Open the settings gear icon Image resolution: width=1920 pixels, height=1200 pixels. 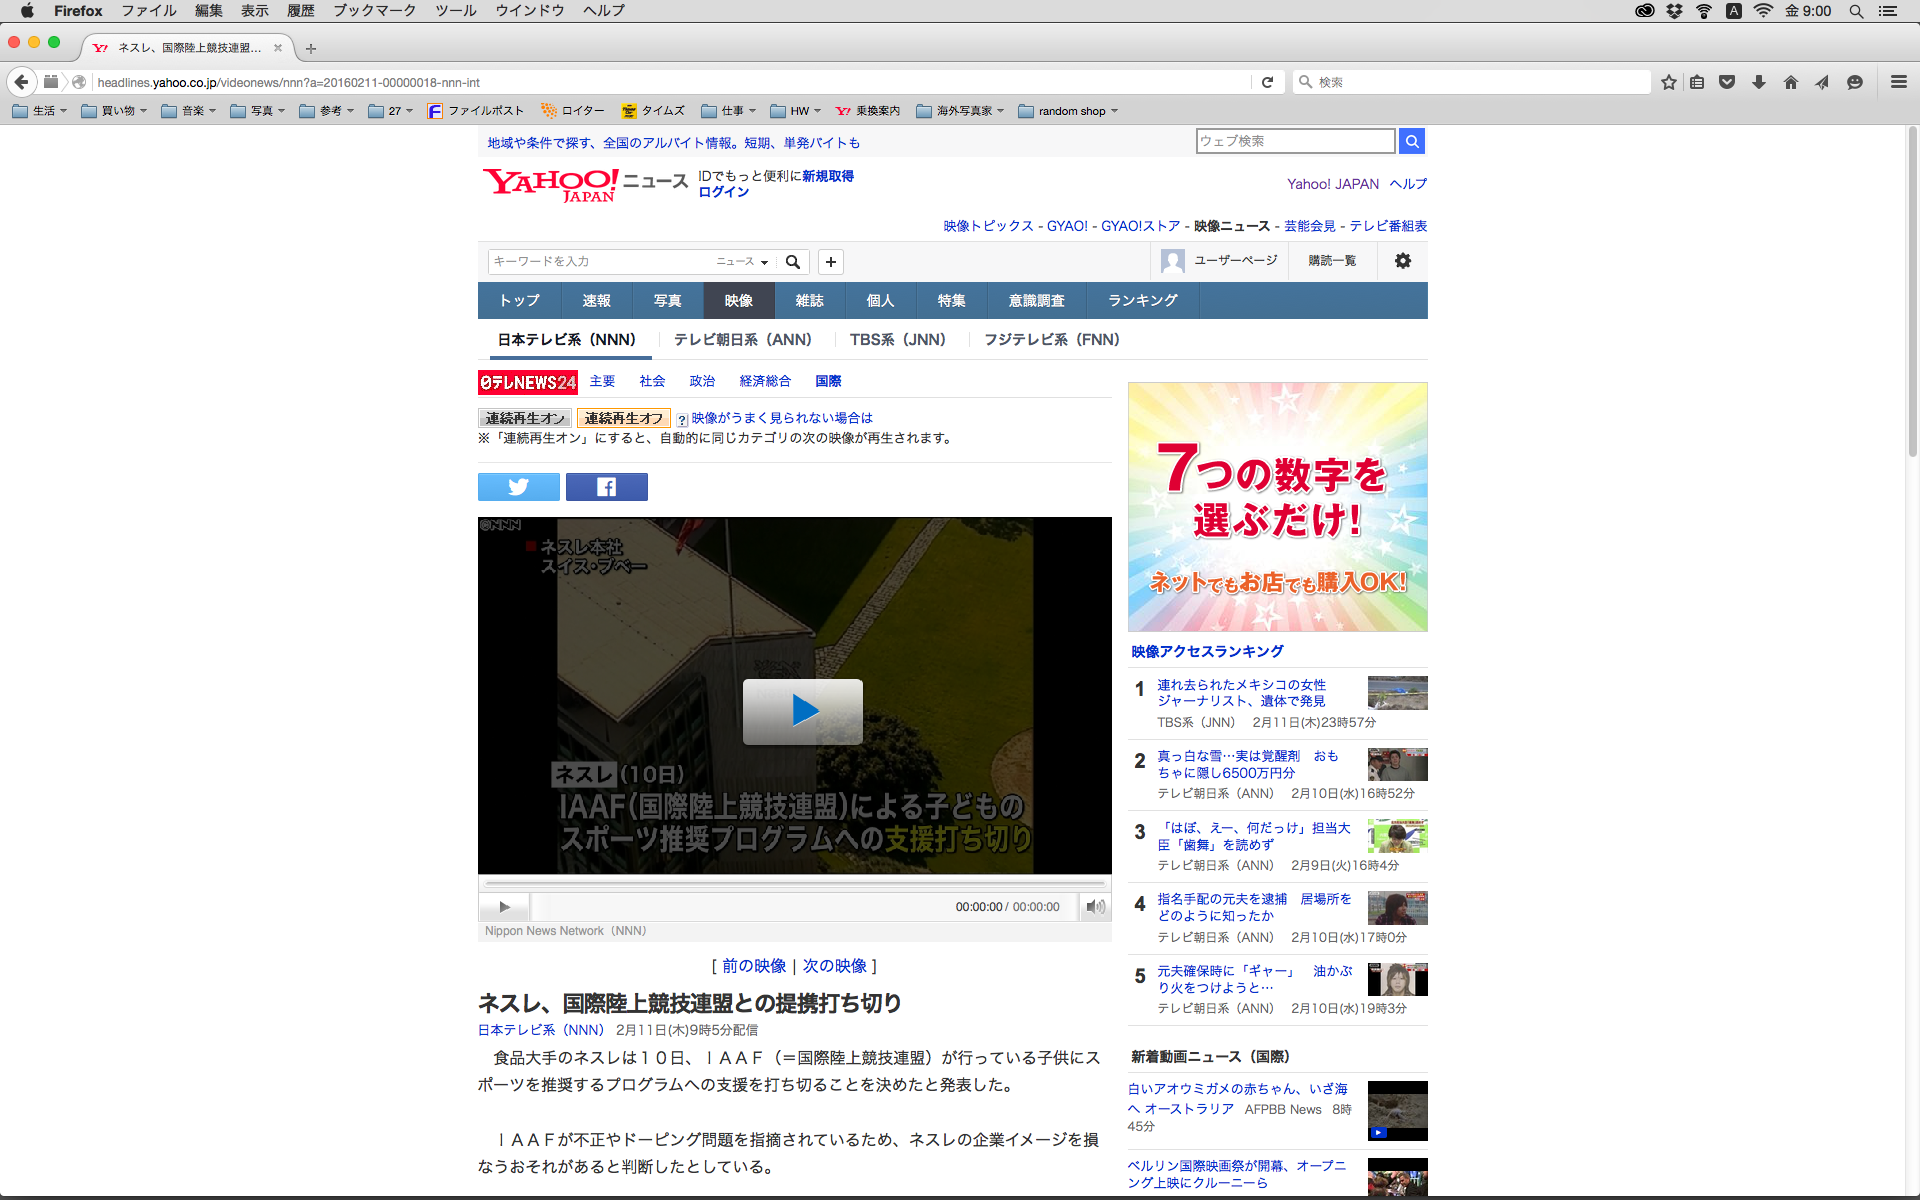tap(1402, 261)
